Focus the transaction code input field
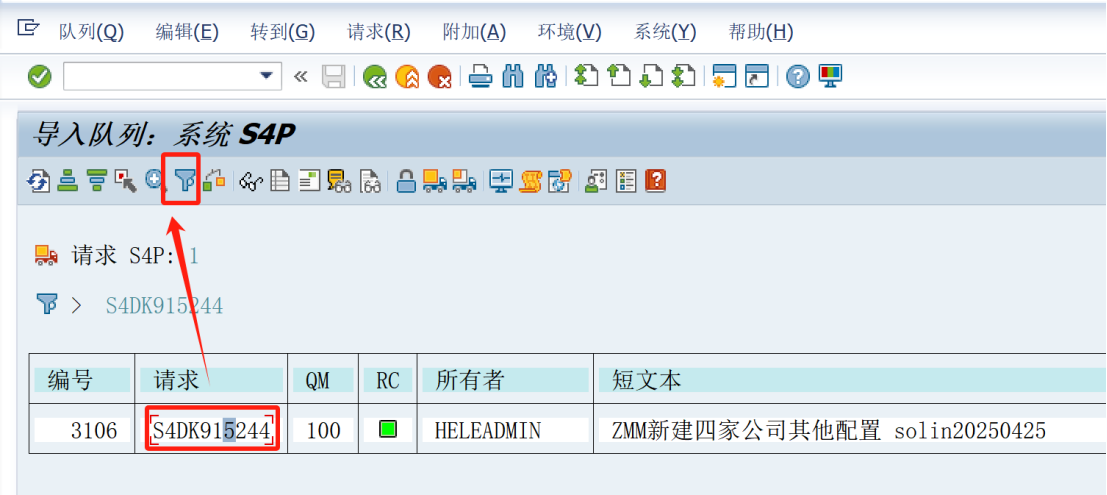This screenshot has height=495, width=1107. (161, 76)
